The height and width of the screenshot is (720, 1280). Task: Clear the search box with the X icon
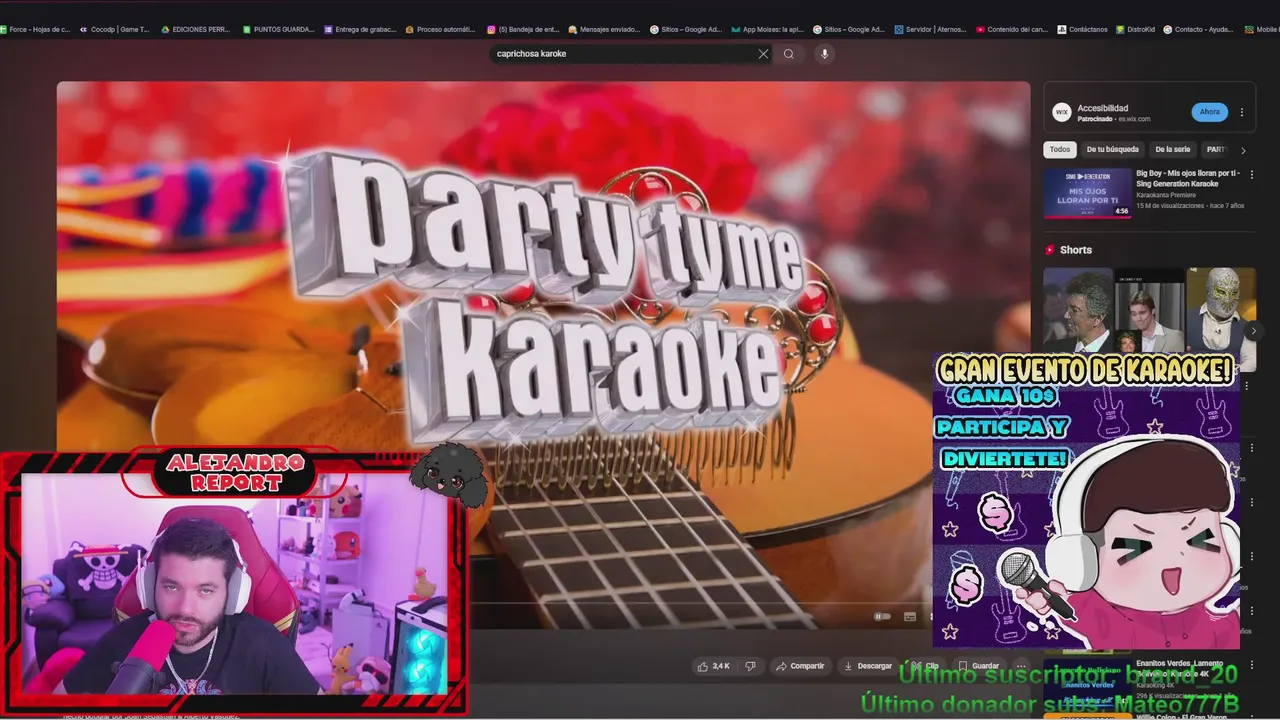pos(763,54)
